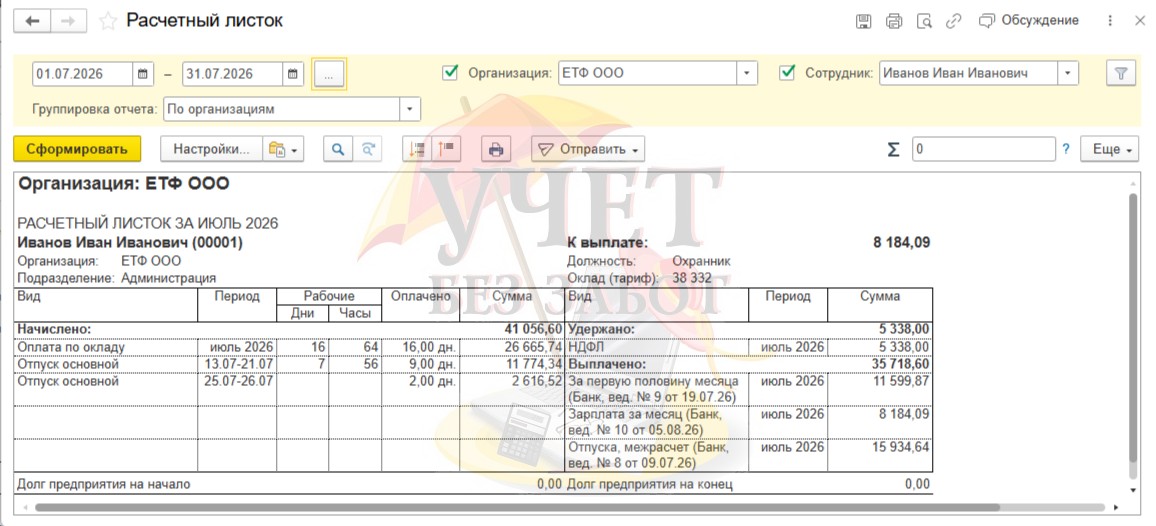The width and height of the screenshot is (1156, 526).
Task: Open help via the question mark
Action: point(1065,149)
